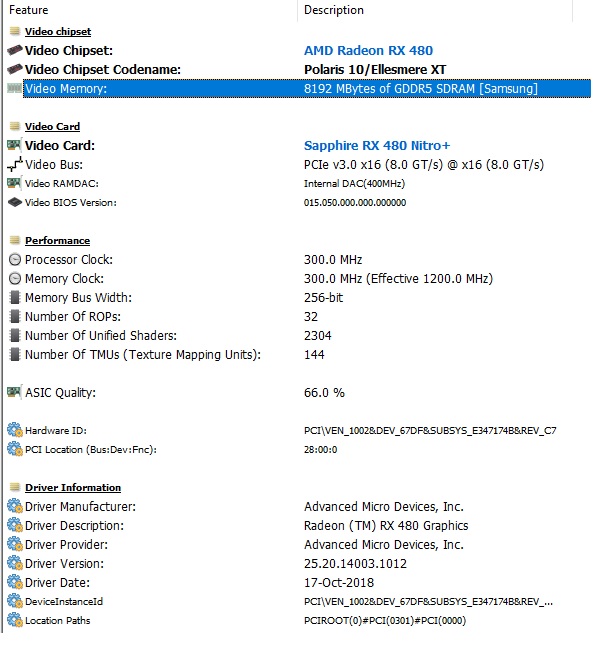596x645 pixels.
Task: Open the Sapphire RX 480 Nitro+ link
Action: tap(377, 145)
